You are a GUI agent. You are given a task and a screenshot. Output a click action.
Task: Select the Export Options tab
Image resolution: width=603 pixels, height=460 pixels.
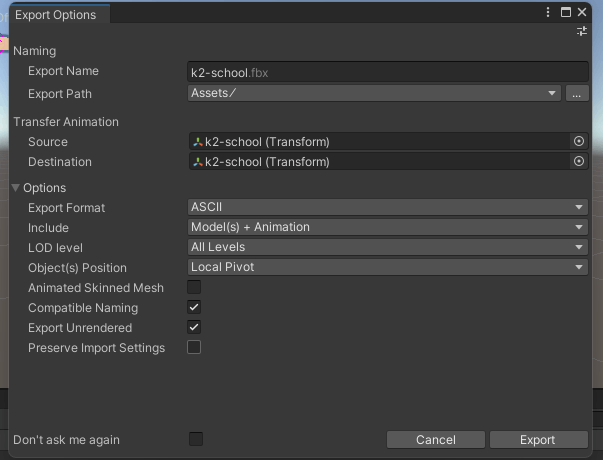click(56, 15)
